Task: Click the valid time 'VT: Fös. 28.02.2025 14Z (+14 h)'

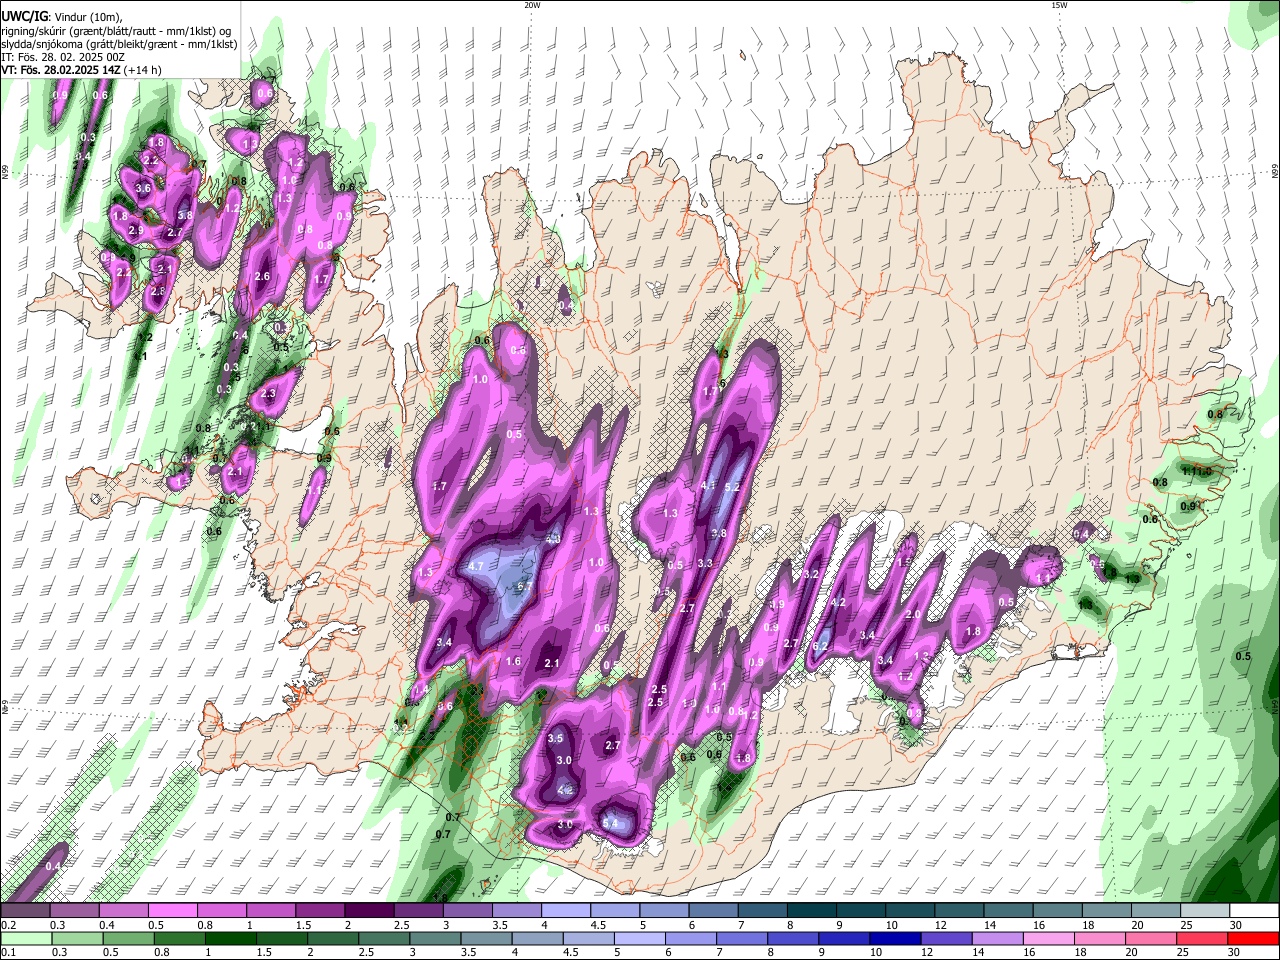Action: tap(81, 70)
